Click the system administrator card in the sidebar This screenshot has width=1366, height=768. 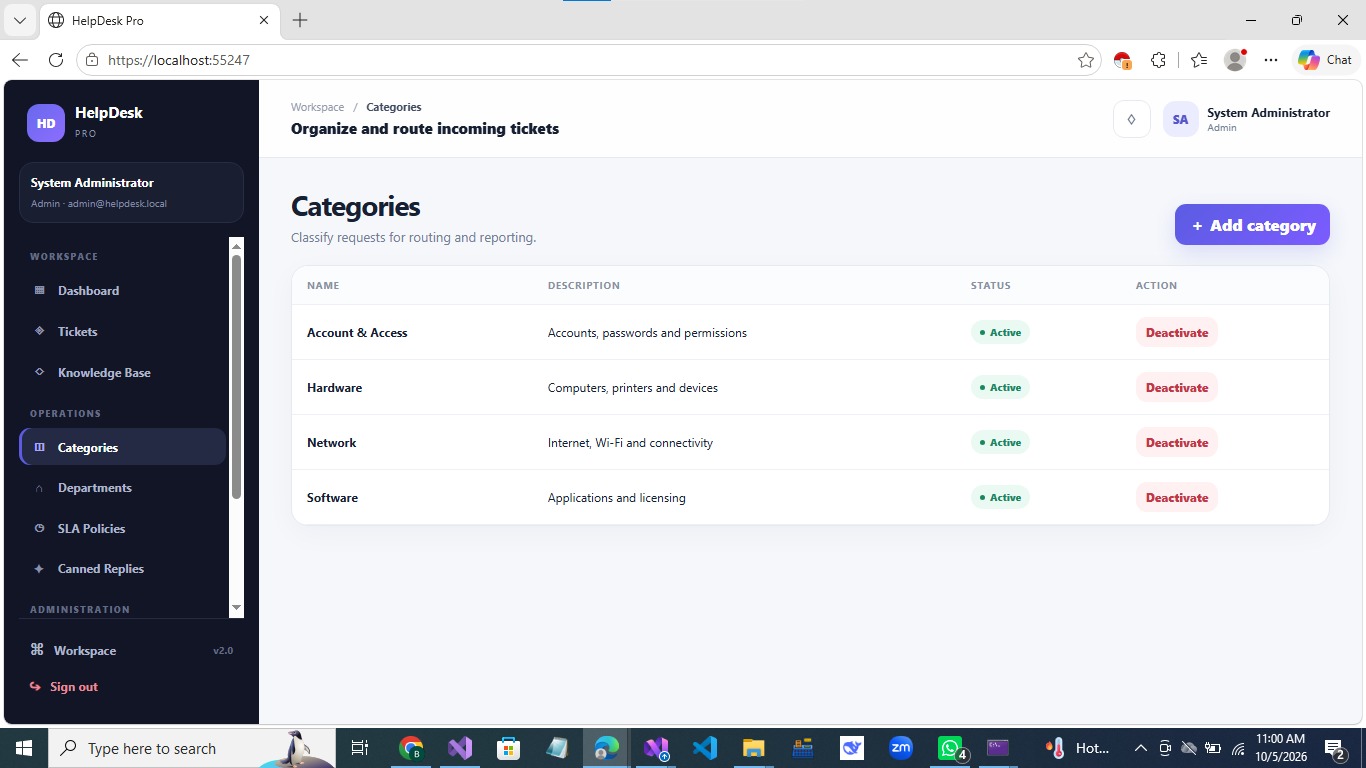[131, 192]
